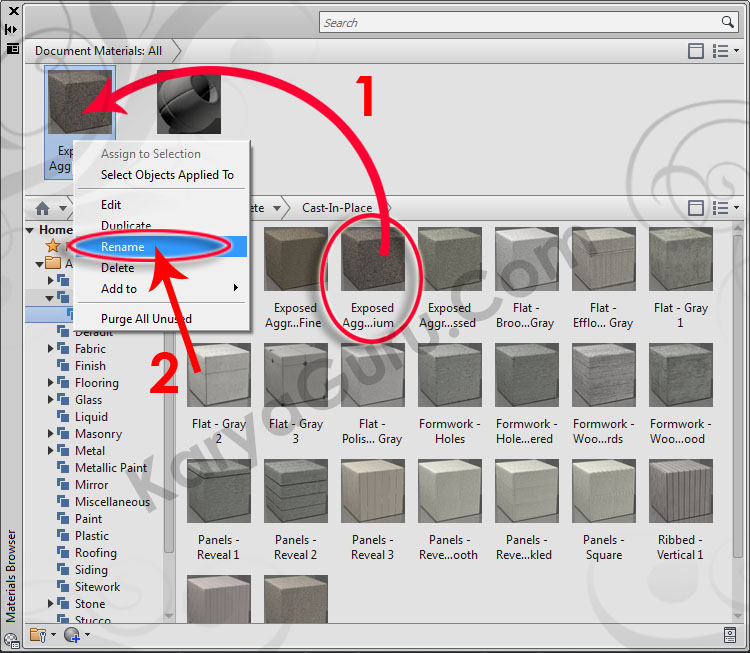Choose Rename from the context menu

click(x=122, y=247)
